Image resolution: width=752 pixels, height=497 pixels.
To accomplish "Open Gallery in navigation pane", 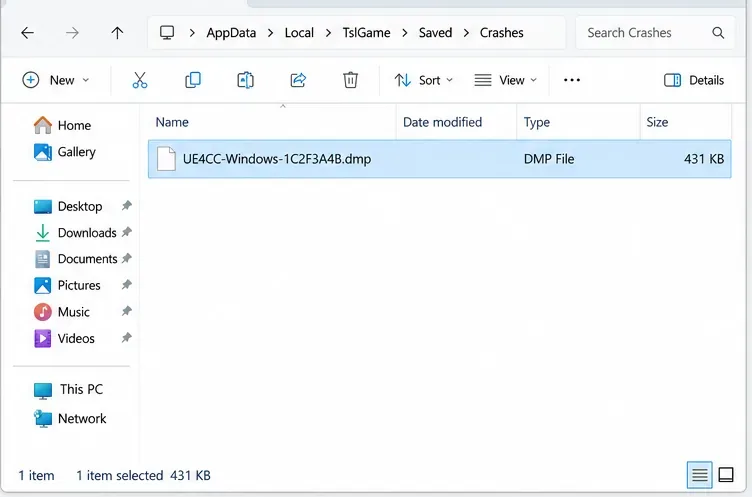I will (65, 152).
